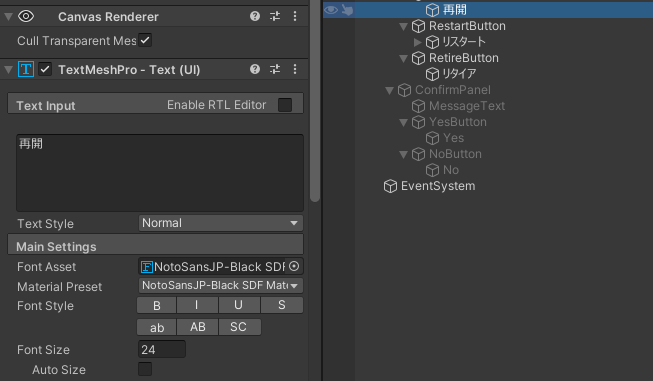Enable RTL Editor checkbox

click(285, 105)
